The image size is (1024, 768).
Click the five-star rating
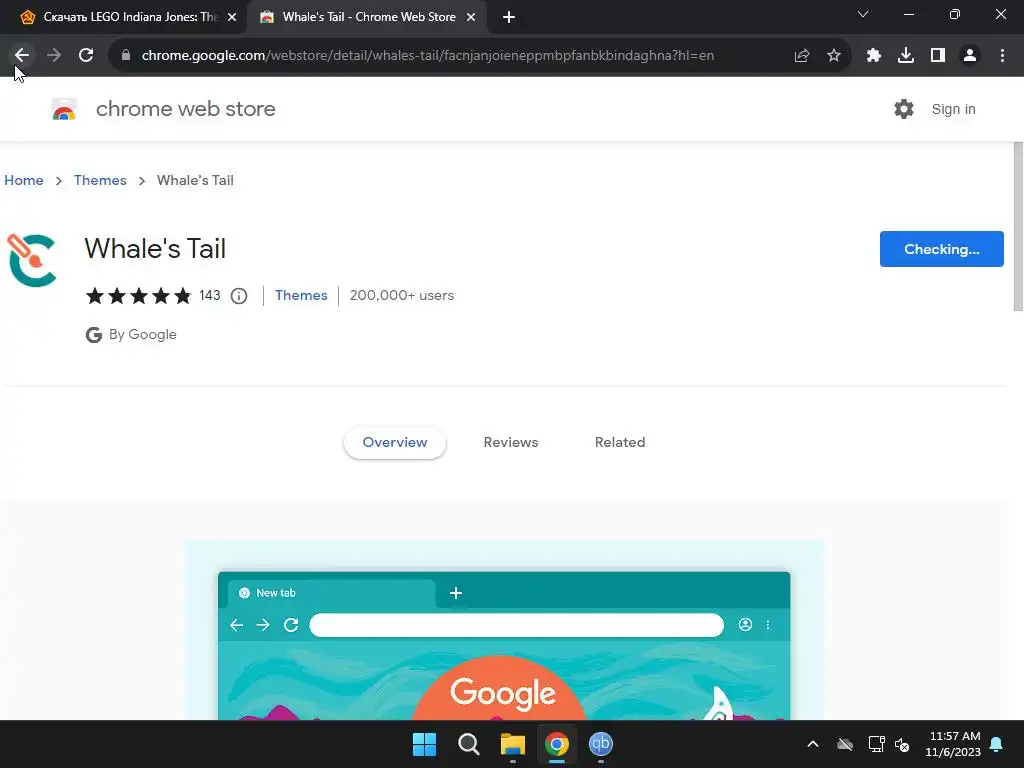point(138,296)
